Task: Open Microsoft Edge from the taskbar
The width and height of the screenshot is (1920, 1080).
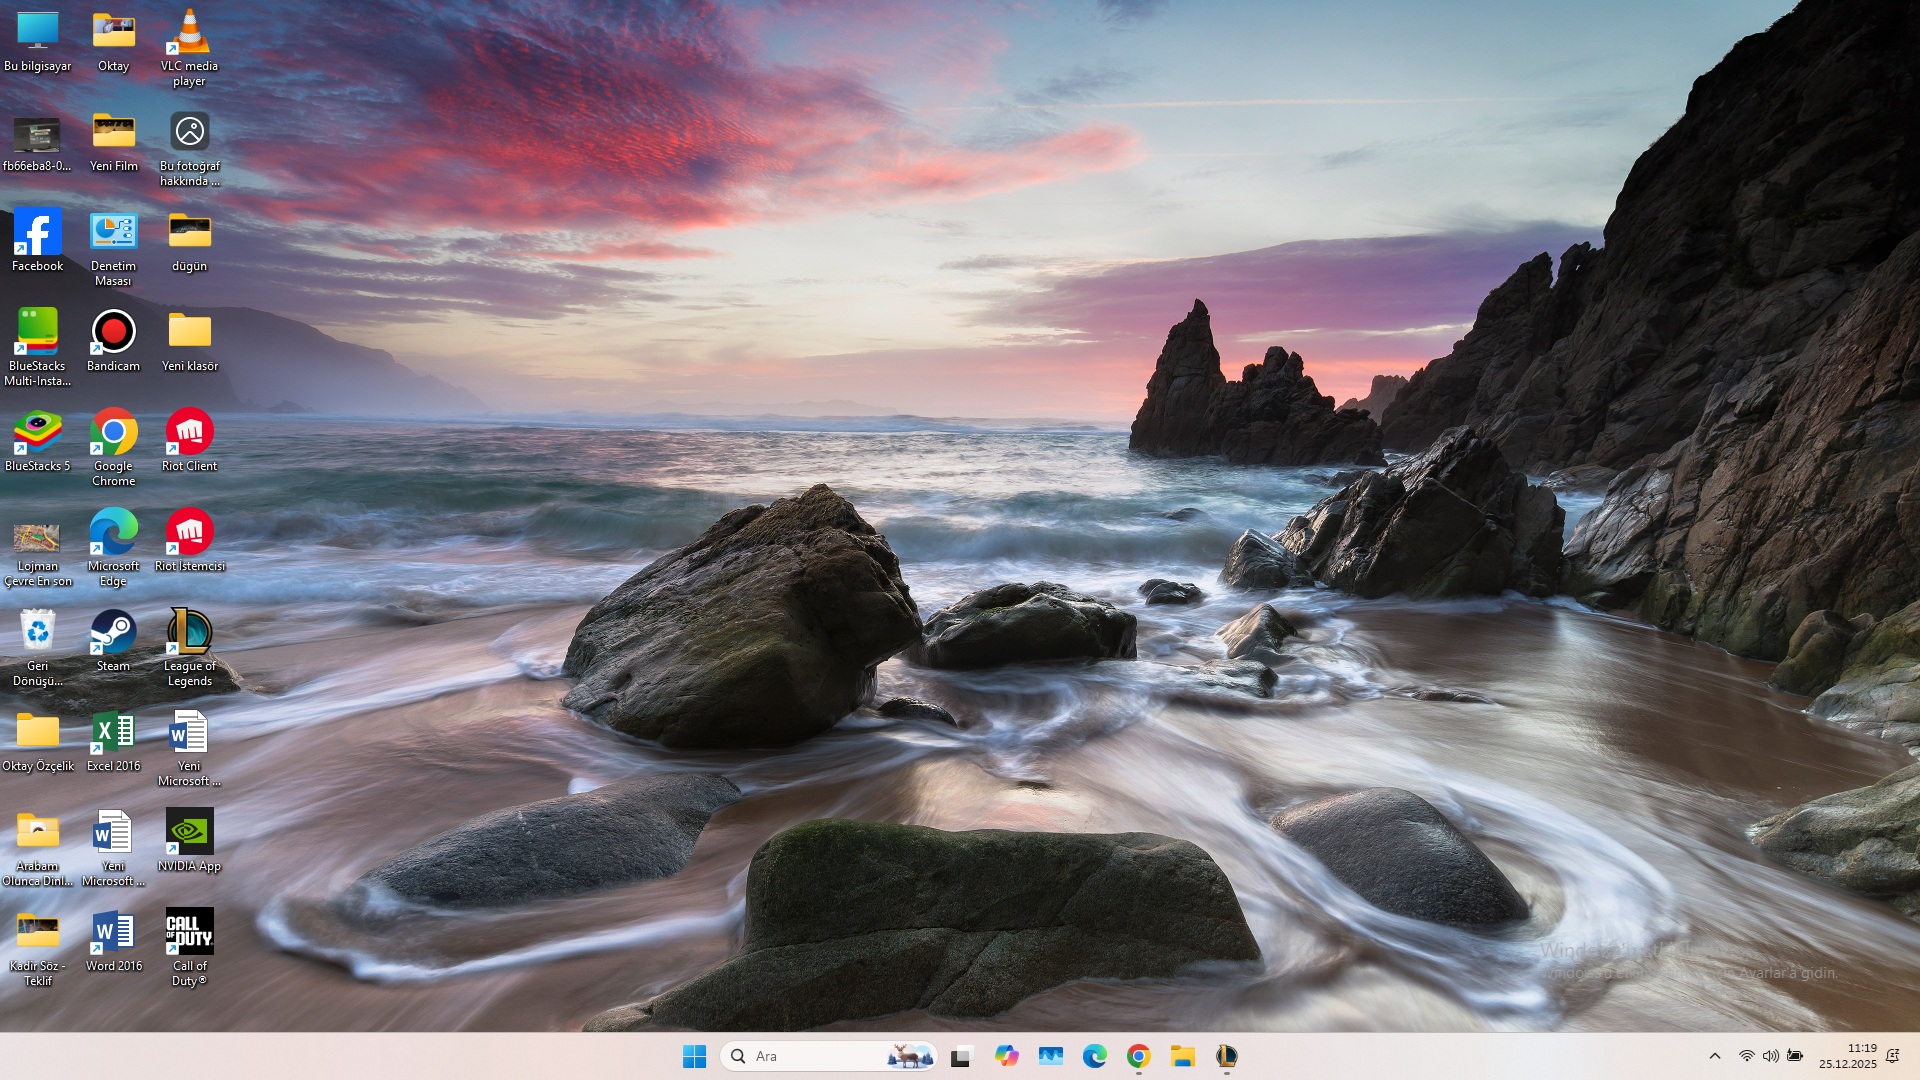Action: [x=1094, y=1056]
